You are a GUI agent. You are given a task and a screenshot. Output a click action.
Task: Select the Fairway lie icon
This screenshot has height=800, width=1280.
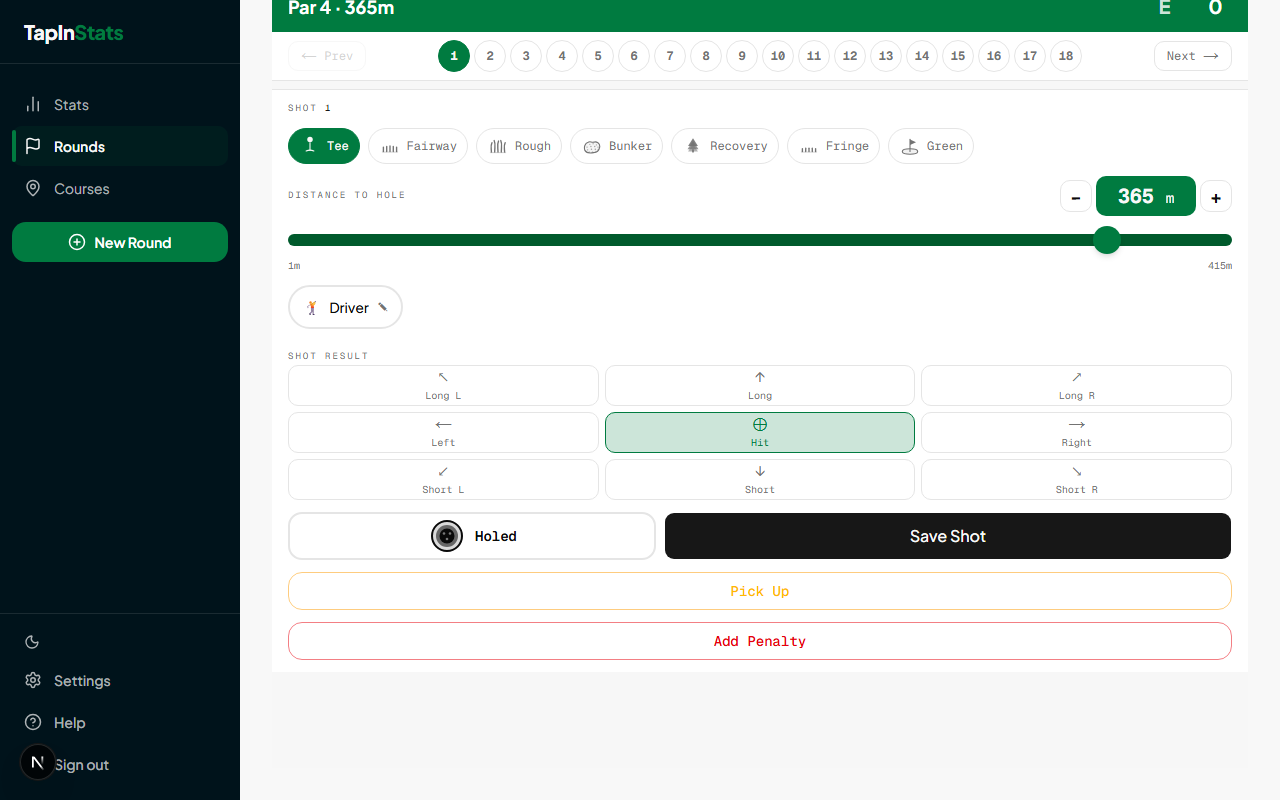click(388, 146)
